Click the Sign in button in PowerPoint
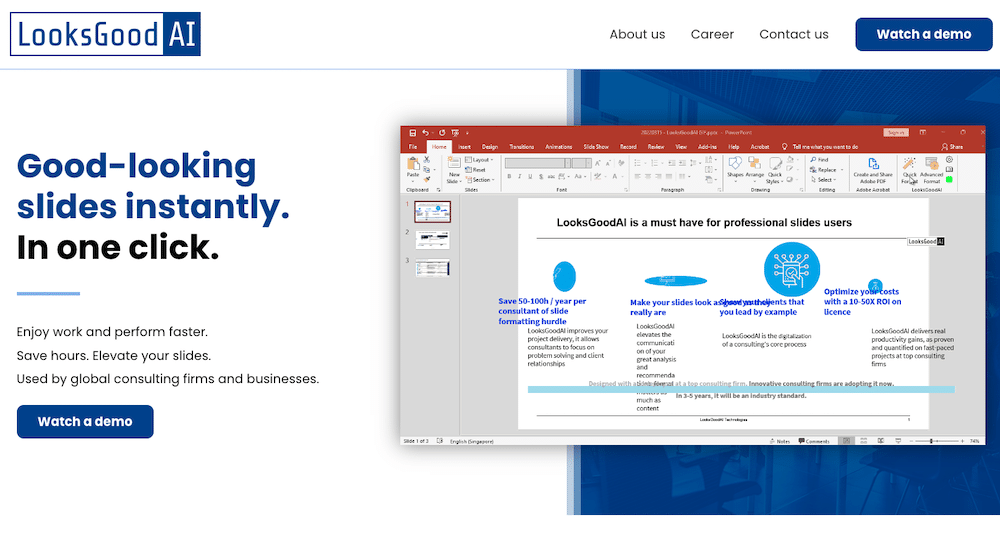Viewport: 1000px width, 553px height. click(x=896, y=133)
